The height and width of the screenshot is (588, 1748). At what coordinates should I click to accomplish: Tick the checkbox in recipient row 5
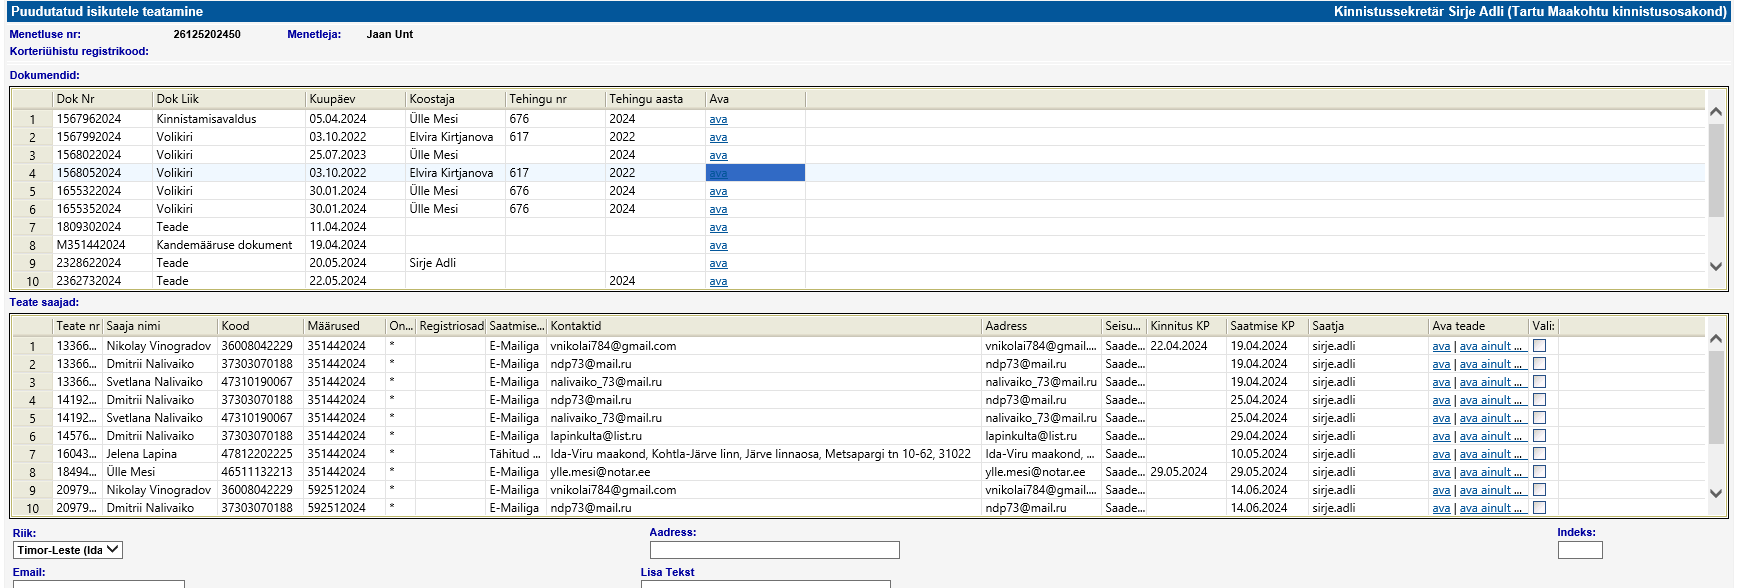pos(1539,418)
